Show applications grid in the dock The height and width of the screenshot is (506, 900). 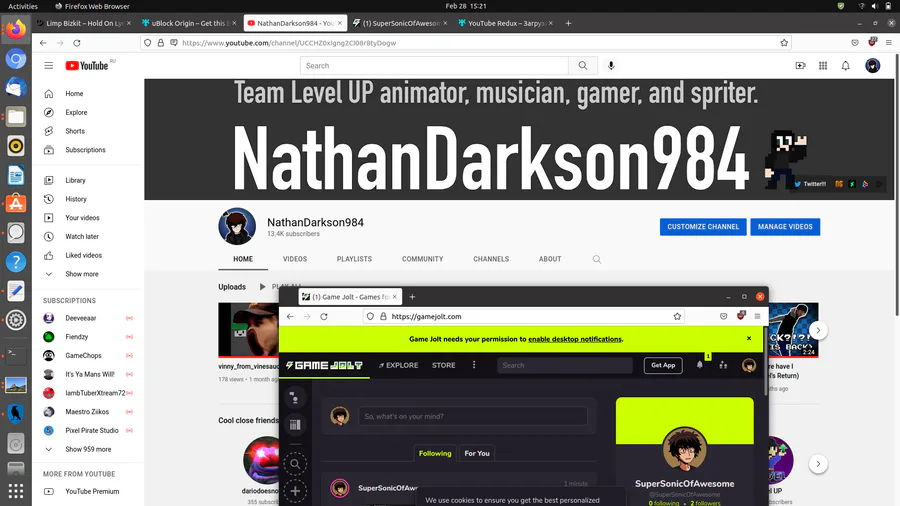tap(15, 491)
